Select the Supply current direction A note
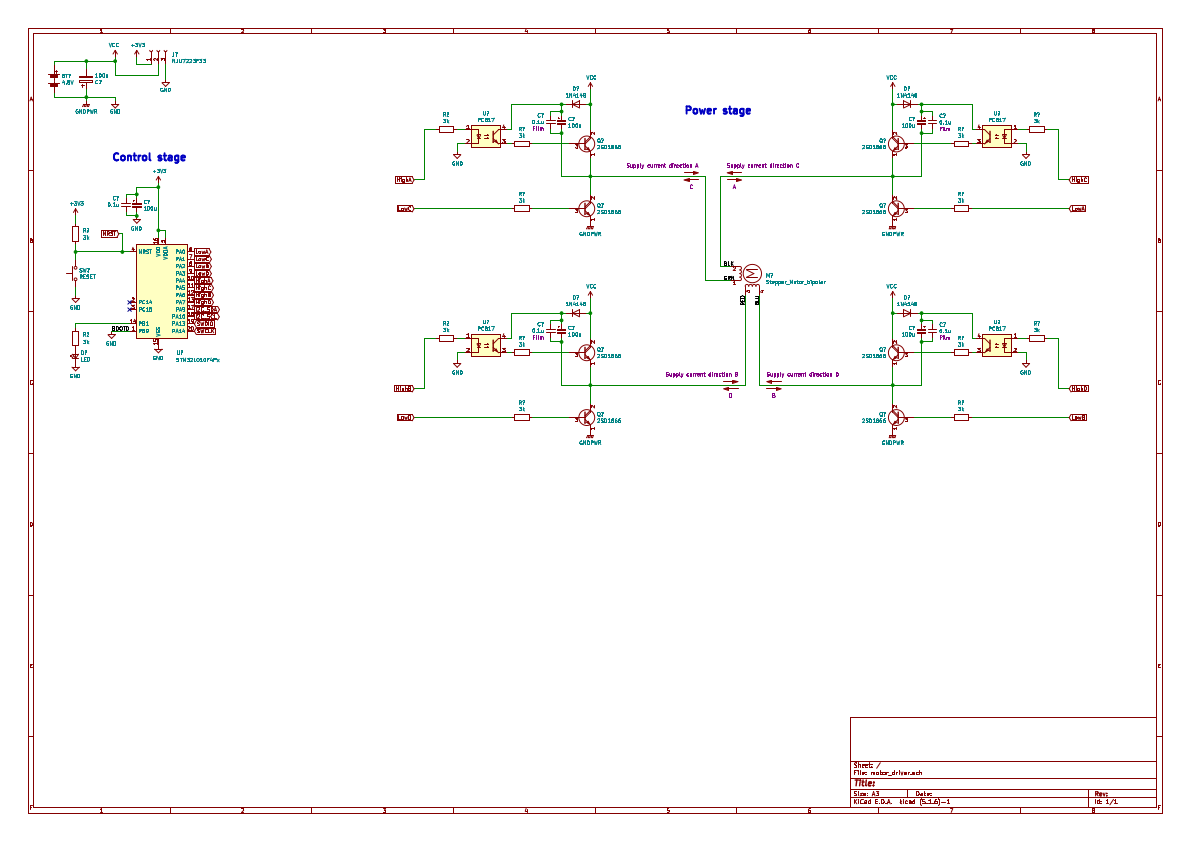1190x841 pixels. [663, 165]
